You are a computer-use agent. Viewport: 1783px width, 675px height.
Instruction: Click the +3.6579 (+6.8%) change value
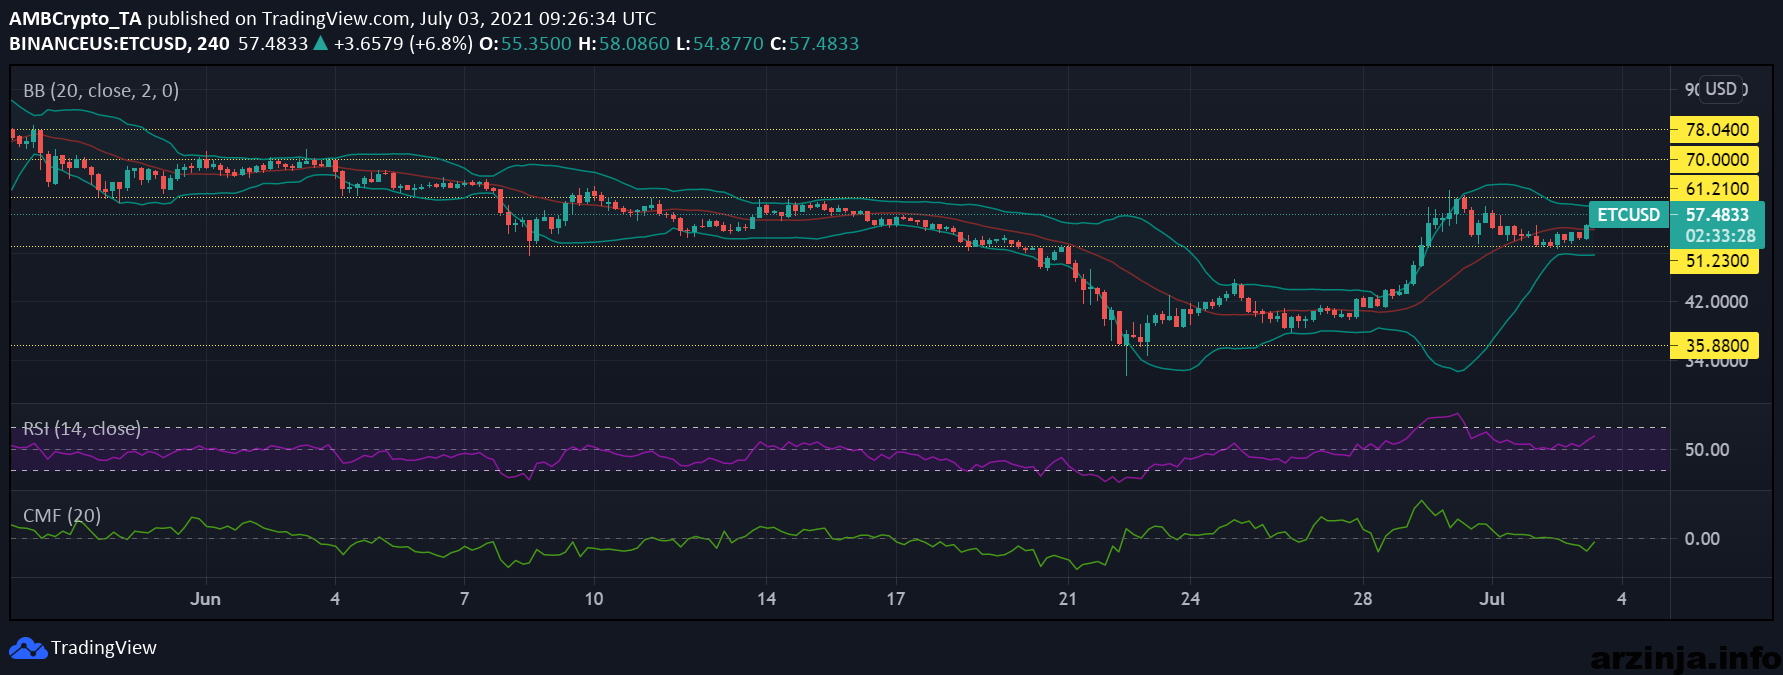(x=403, y=43)
